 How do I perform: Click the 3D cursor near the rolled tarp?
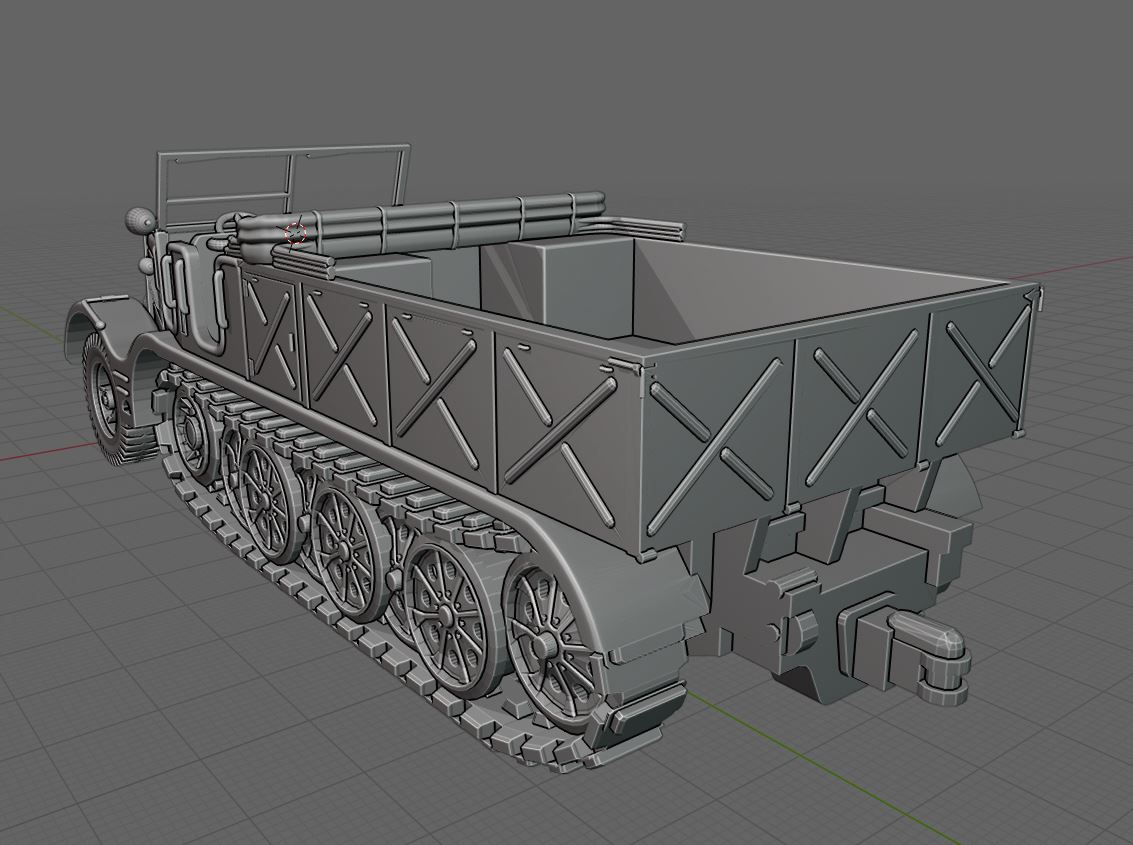[x=293, y=232]
